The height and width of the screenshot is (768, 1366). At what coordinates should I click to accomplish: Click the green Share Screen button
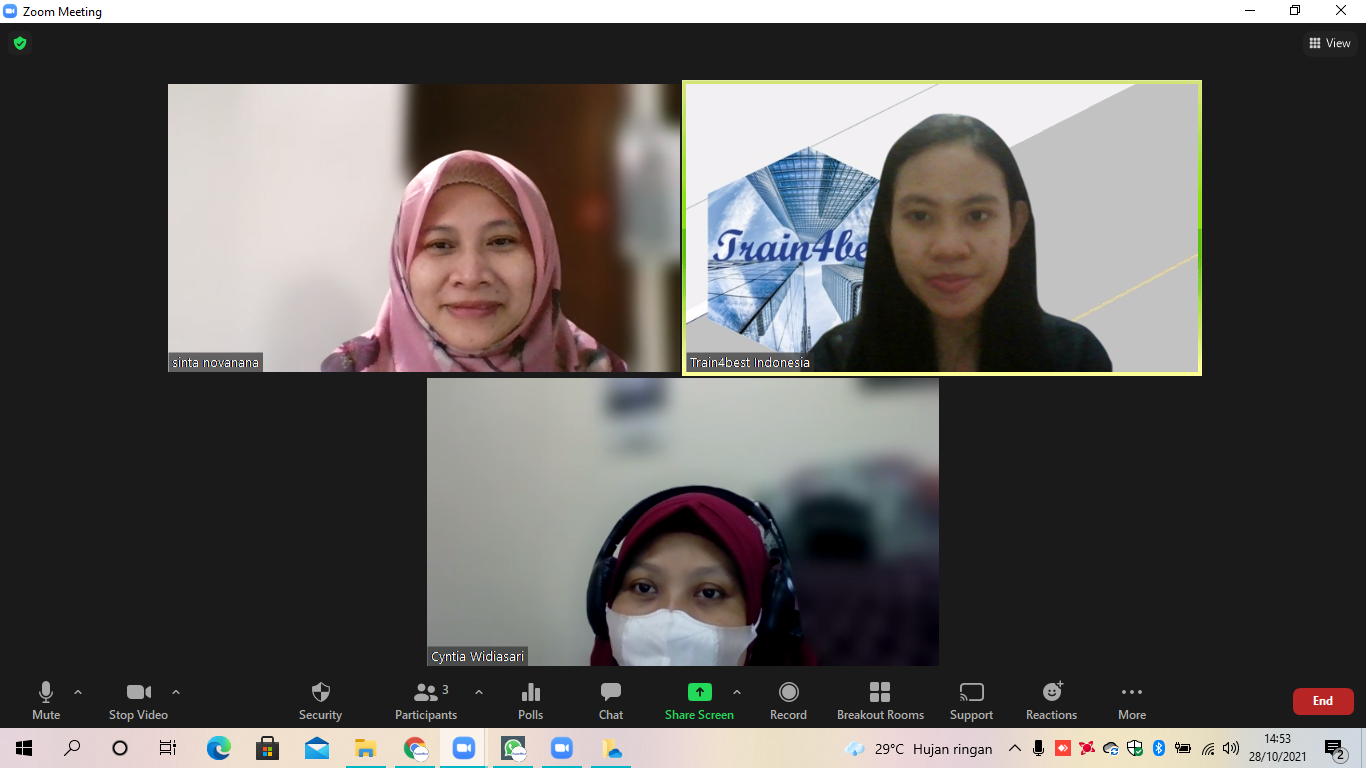699,700
